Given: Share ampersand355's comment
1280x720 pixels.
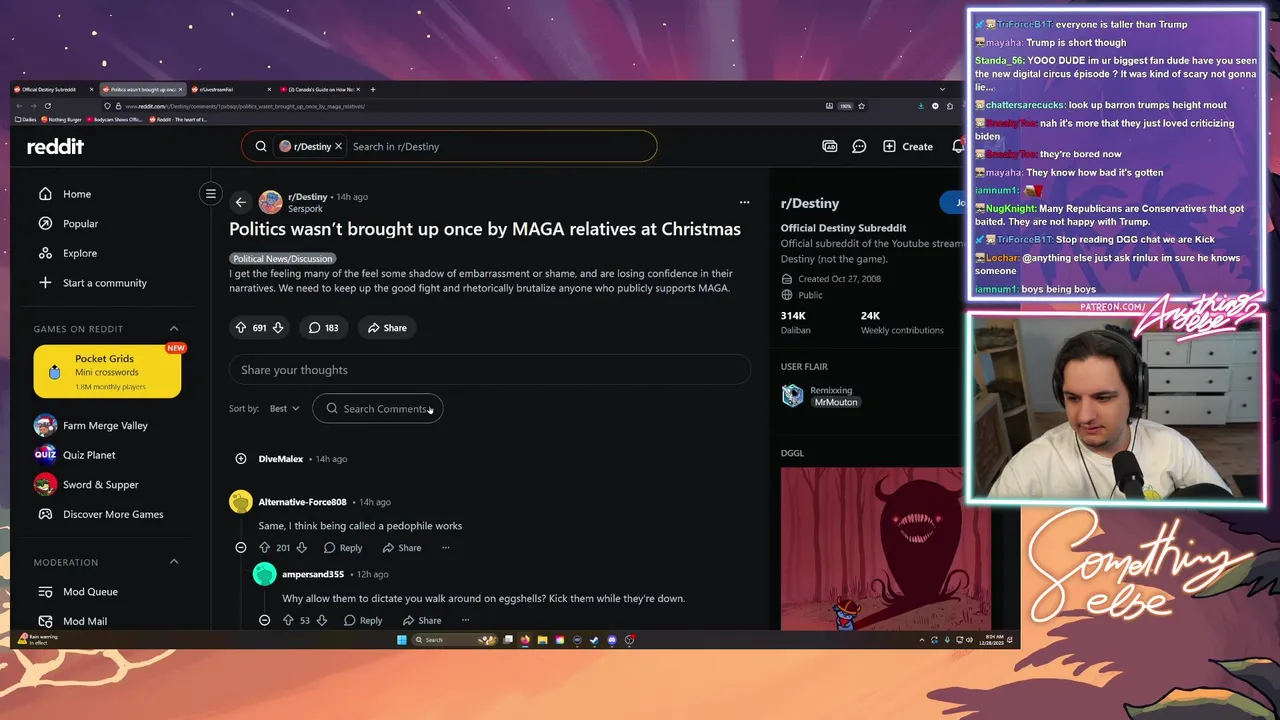Looking at the screenshot, I should coord(421,620).
